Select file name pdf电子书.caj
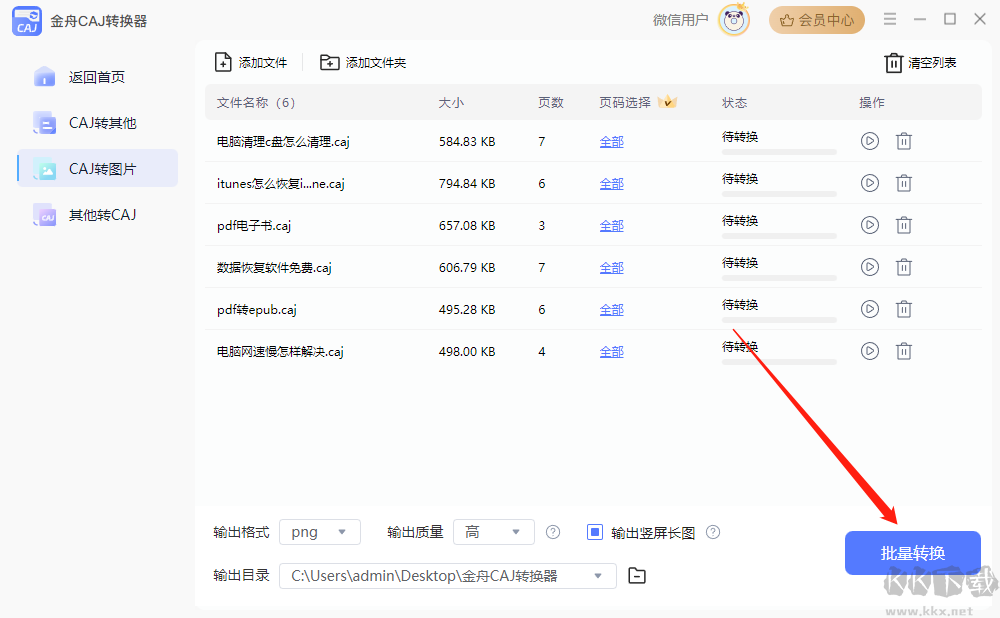 tap(254, 226)
